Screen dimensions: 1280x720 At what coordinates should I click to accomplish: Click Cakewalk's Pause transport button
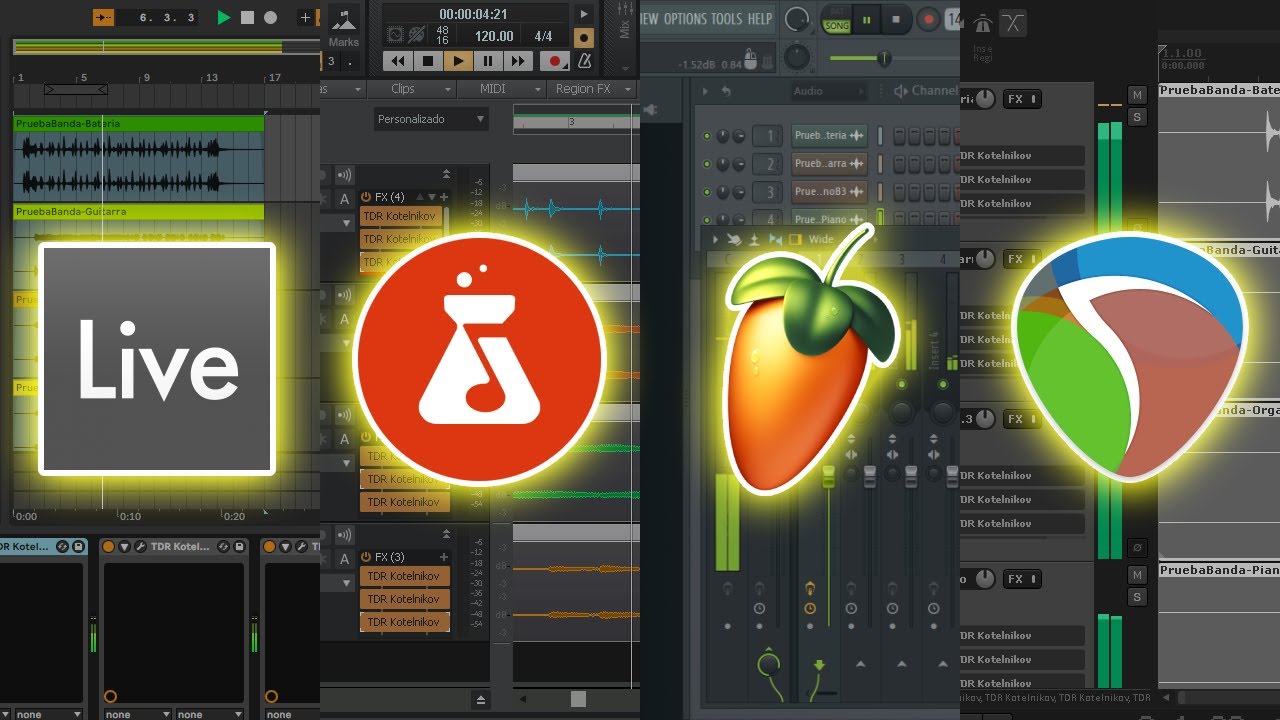tap(488, 61)
